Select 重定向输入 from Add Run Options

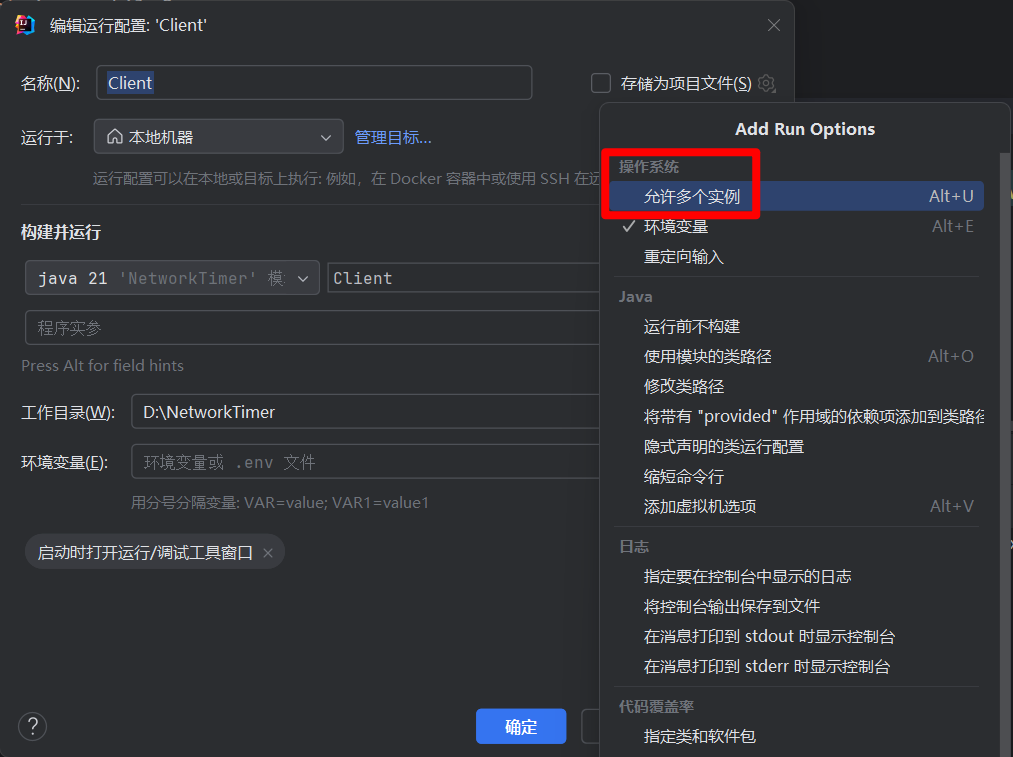tap(684, 257)
